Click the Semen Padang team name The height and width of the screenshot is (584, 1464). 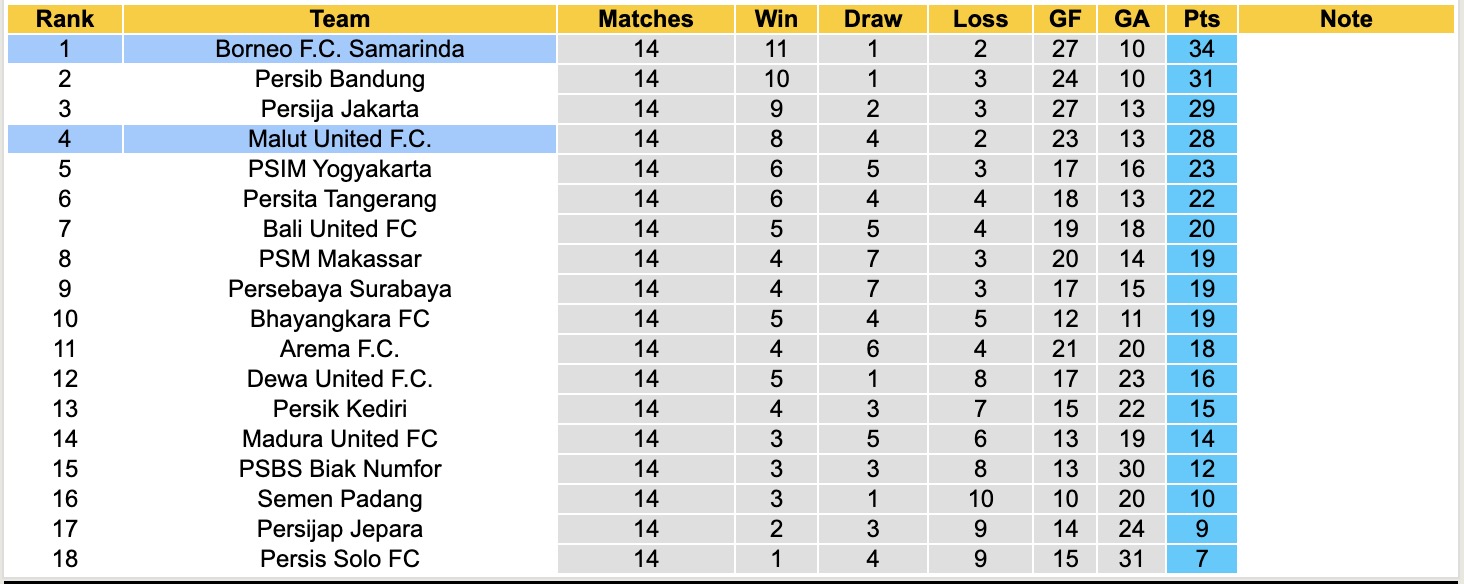click(x=340, y=499)
